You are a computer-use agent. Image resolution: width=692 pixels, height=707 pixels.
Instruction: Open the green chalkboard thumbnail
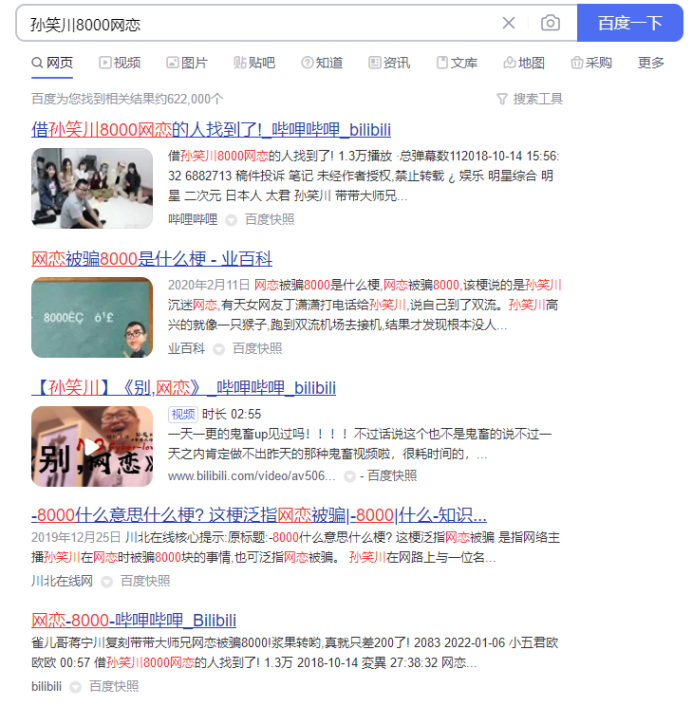click(x=92, y=317)
